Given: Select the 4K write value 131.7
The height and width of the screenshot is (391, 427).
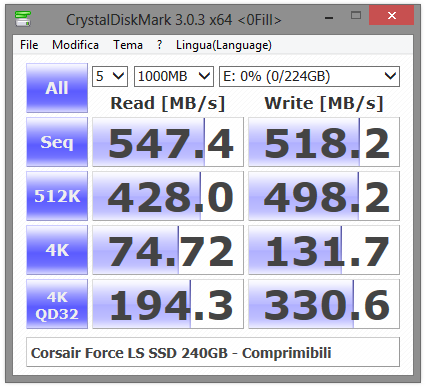Looking at the screenshot, I should tap(324, 250).
